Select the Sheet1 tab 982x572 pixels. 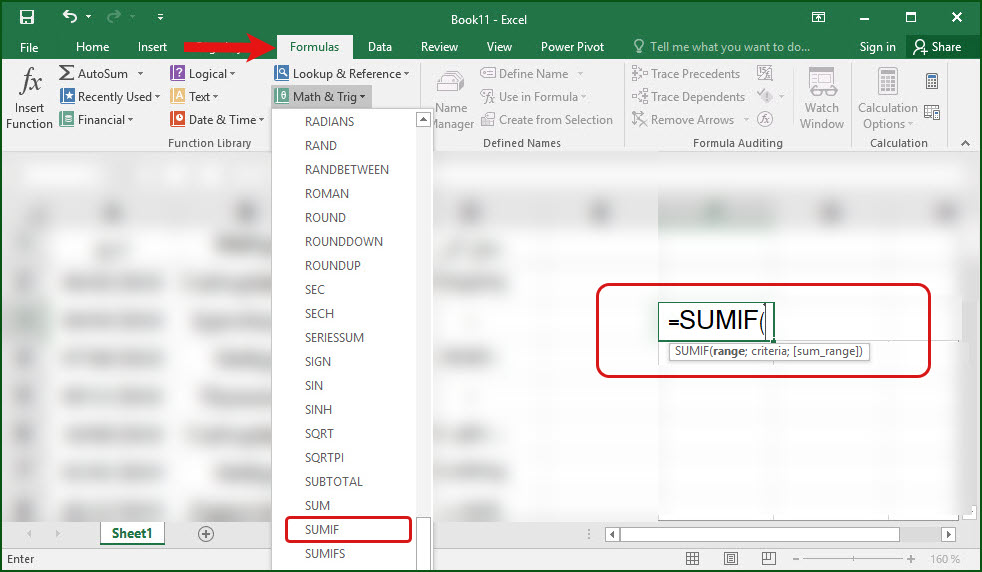(x=132, y=533)
